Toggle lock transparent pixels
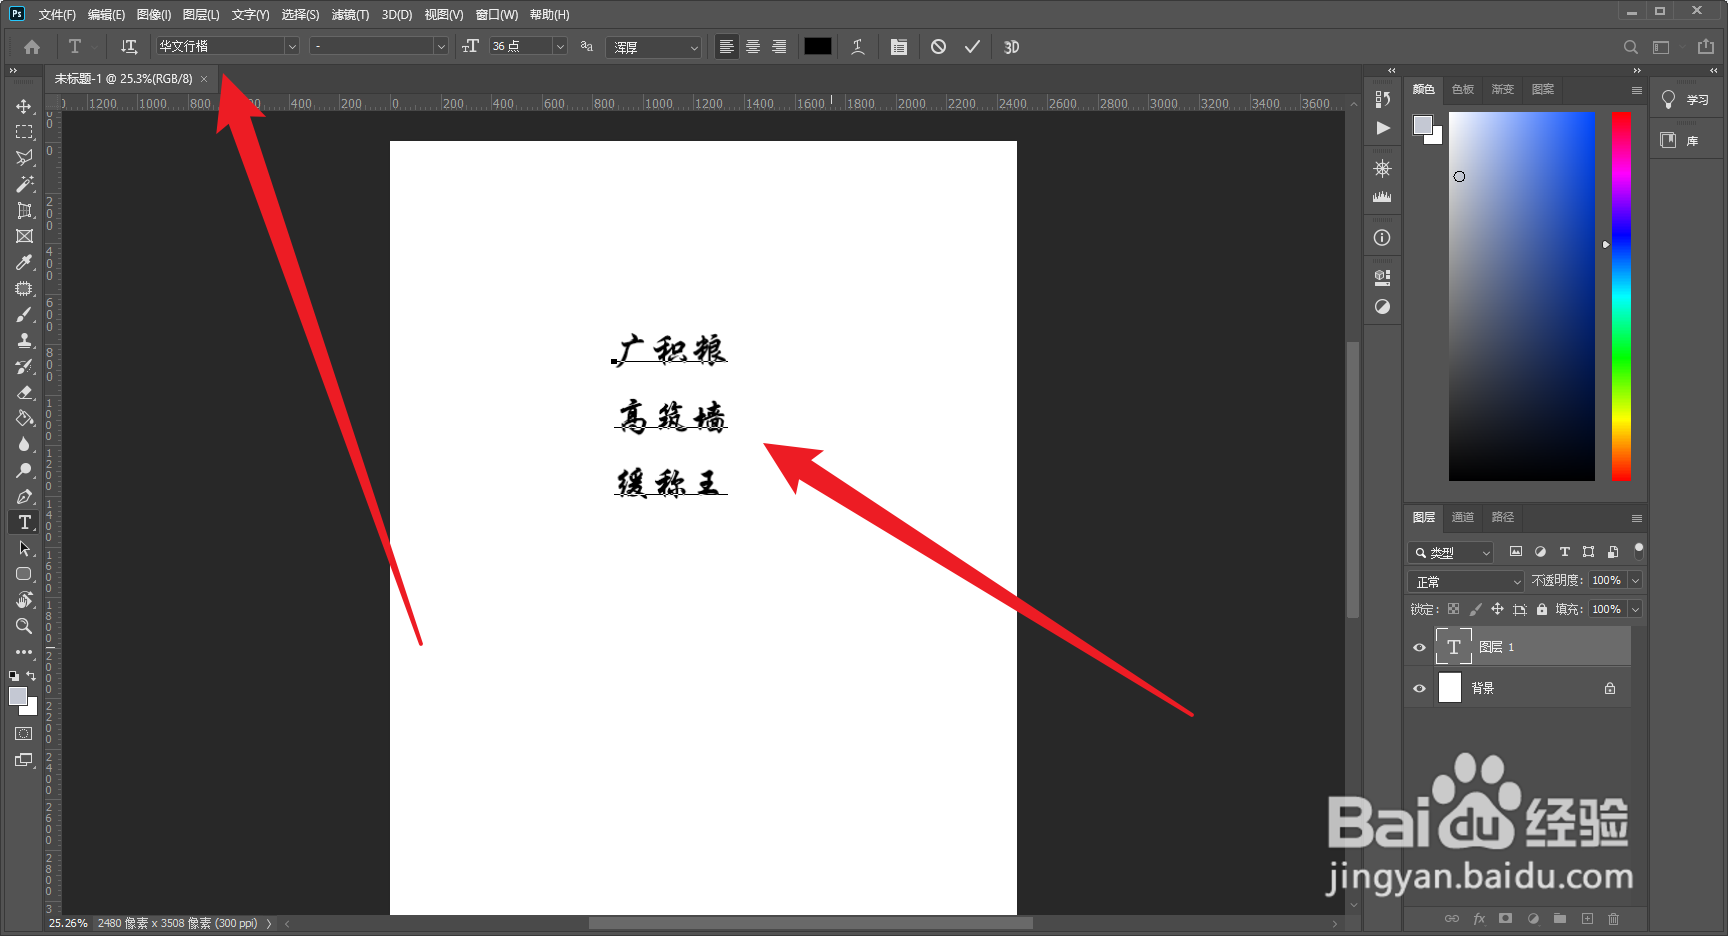This screenshot has width=1728, height=936. 1453,609
